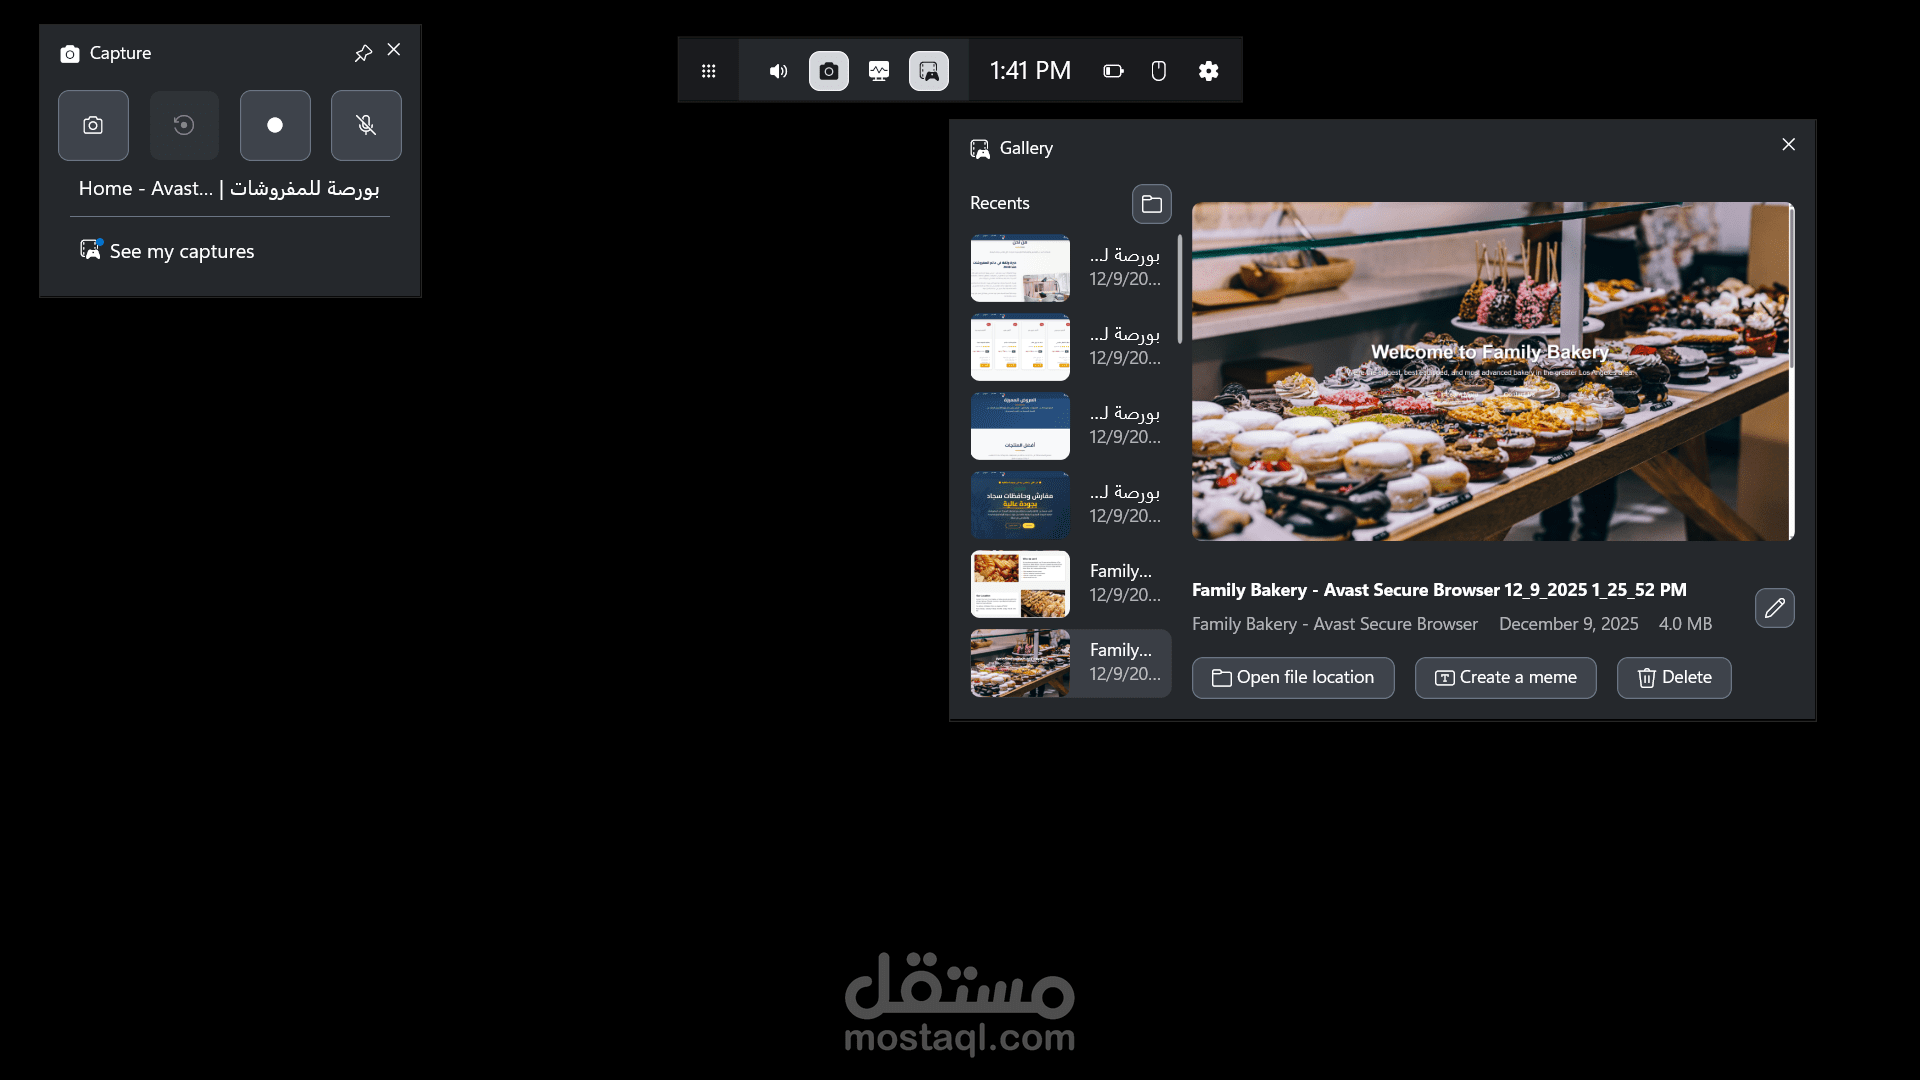The height and width of the screenshot is (1080, 1920).
Task: Delete the Family Bakery capture
Action: click(1673, 678)
